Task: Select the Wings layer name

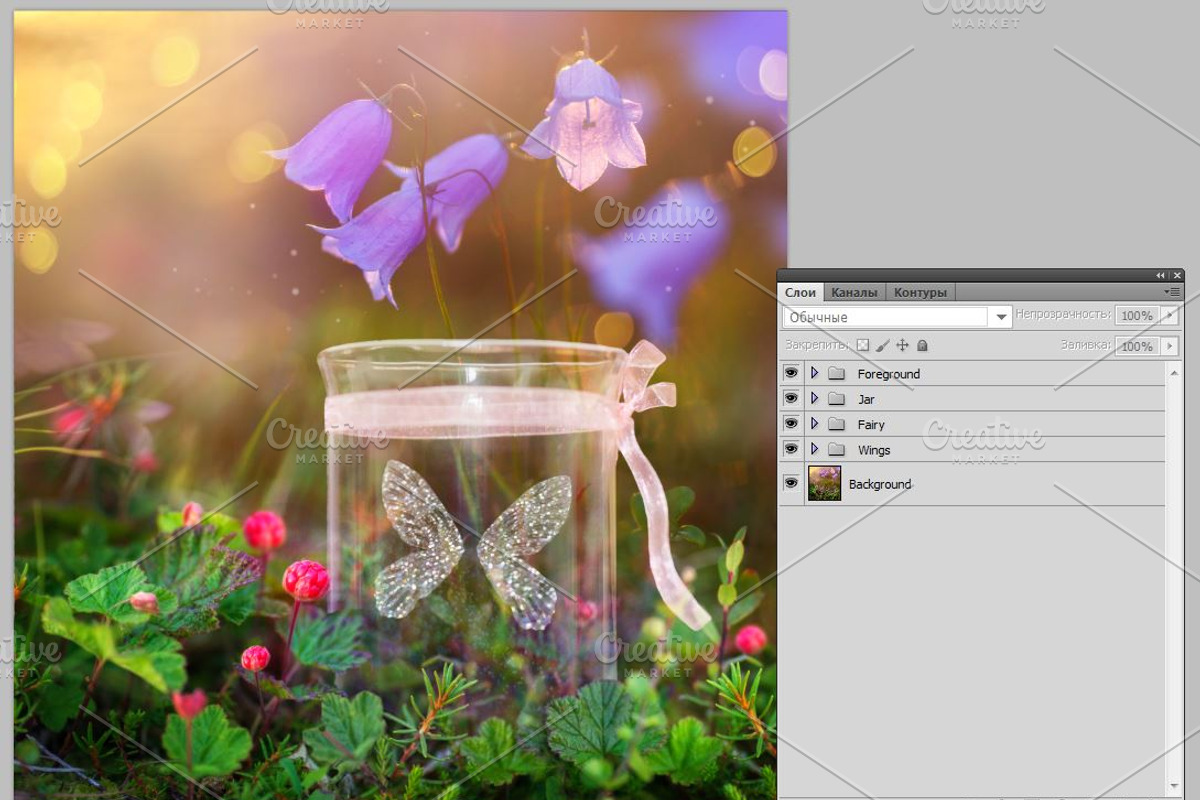Action: (x=874, y=450)
